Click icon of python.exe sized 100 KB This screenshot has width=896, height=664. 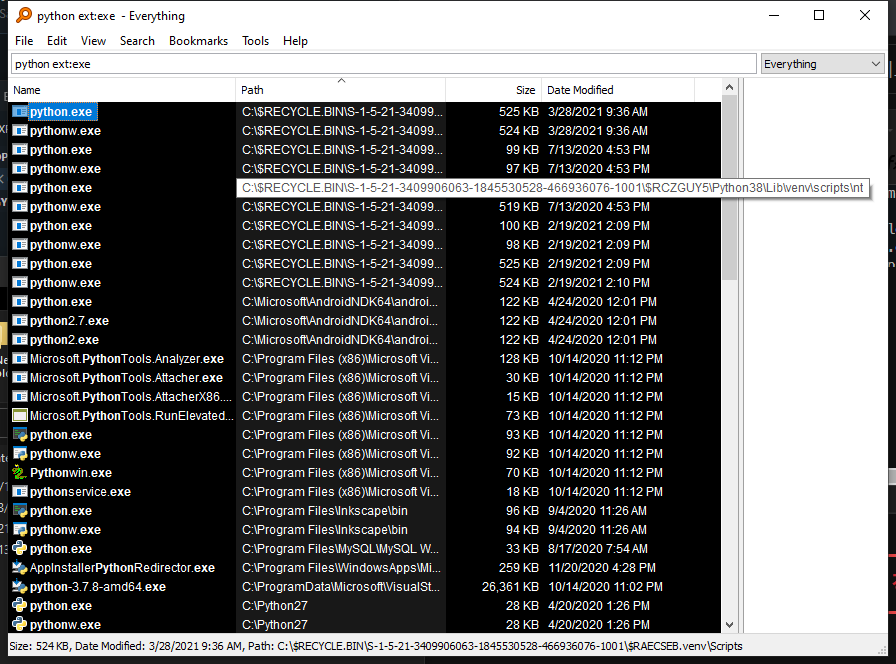(x=19, y=225)
